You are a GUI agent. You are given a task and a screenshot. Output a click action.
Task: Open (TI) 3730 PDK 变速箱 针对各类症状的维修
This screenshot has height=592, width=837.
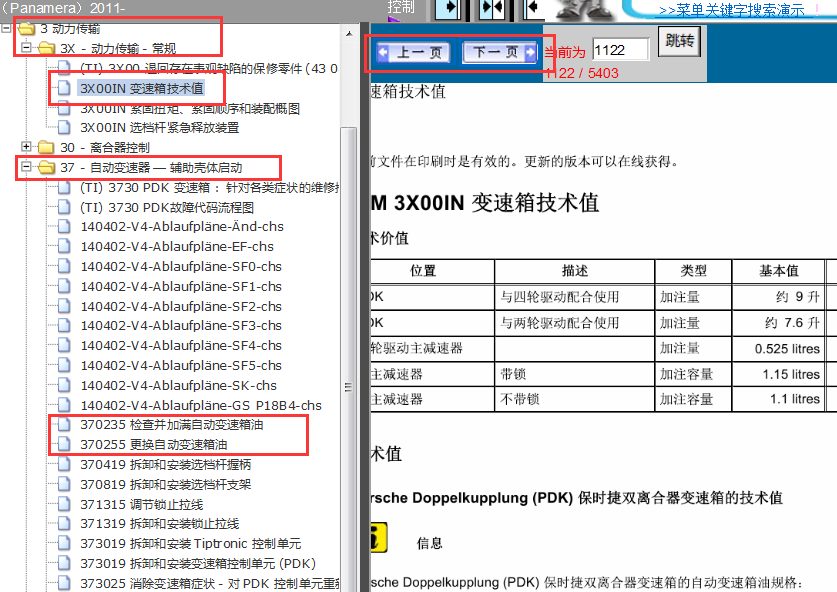coord(209,187)
